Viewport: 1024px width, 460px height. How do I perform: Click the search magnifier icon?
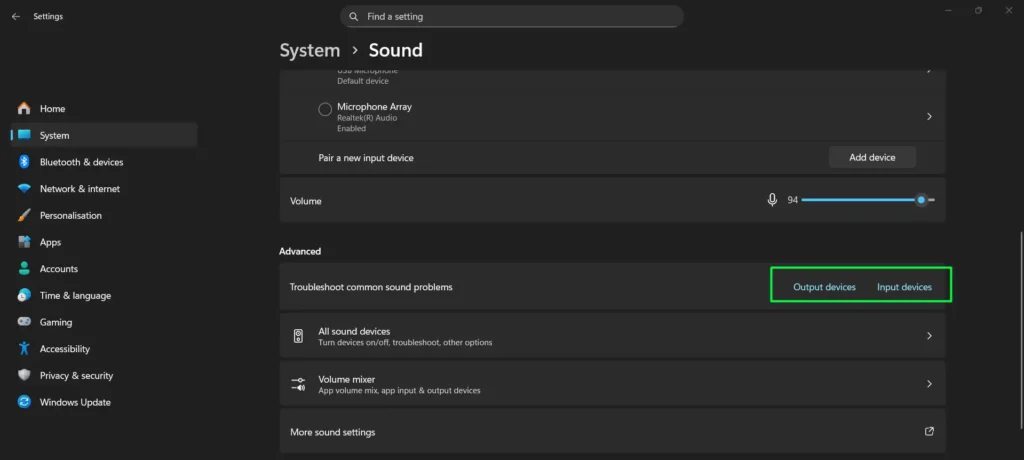tap(353, 16)
